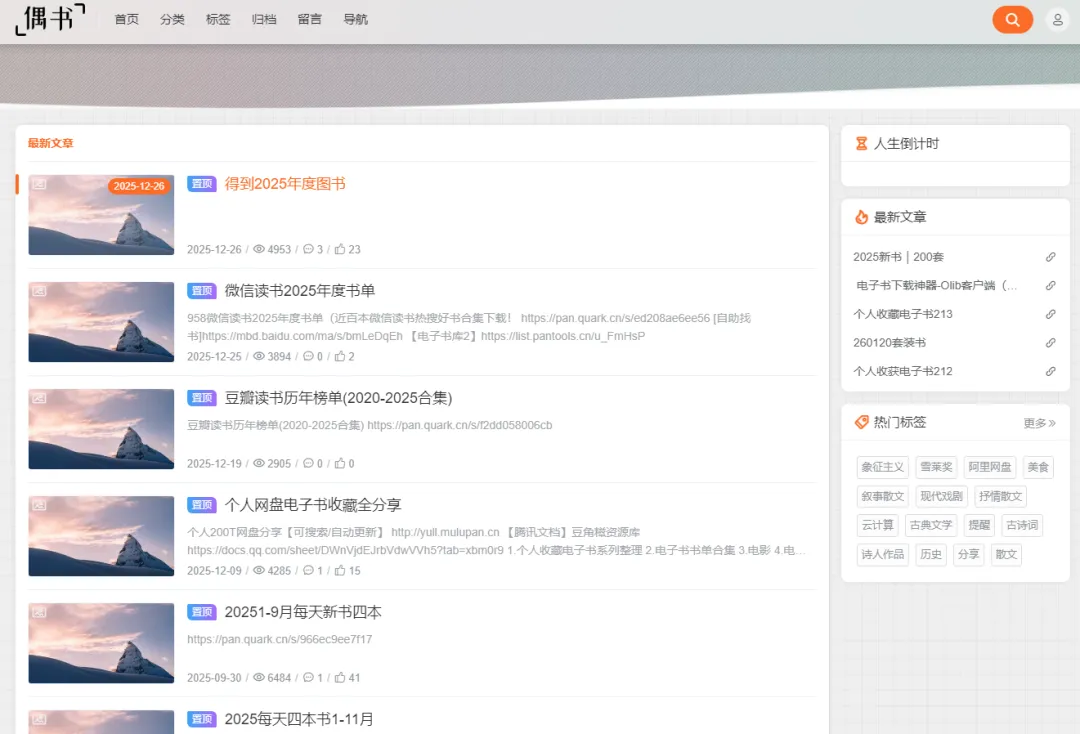Image resolution: width=1080 pixels, height=734 pixels.
Task: Expand more tags via 更多 link
Action: coord(1039,423)
